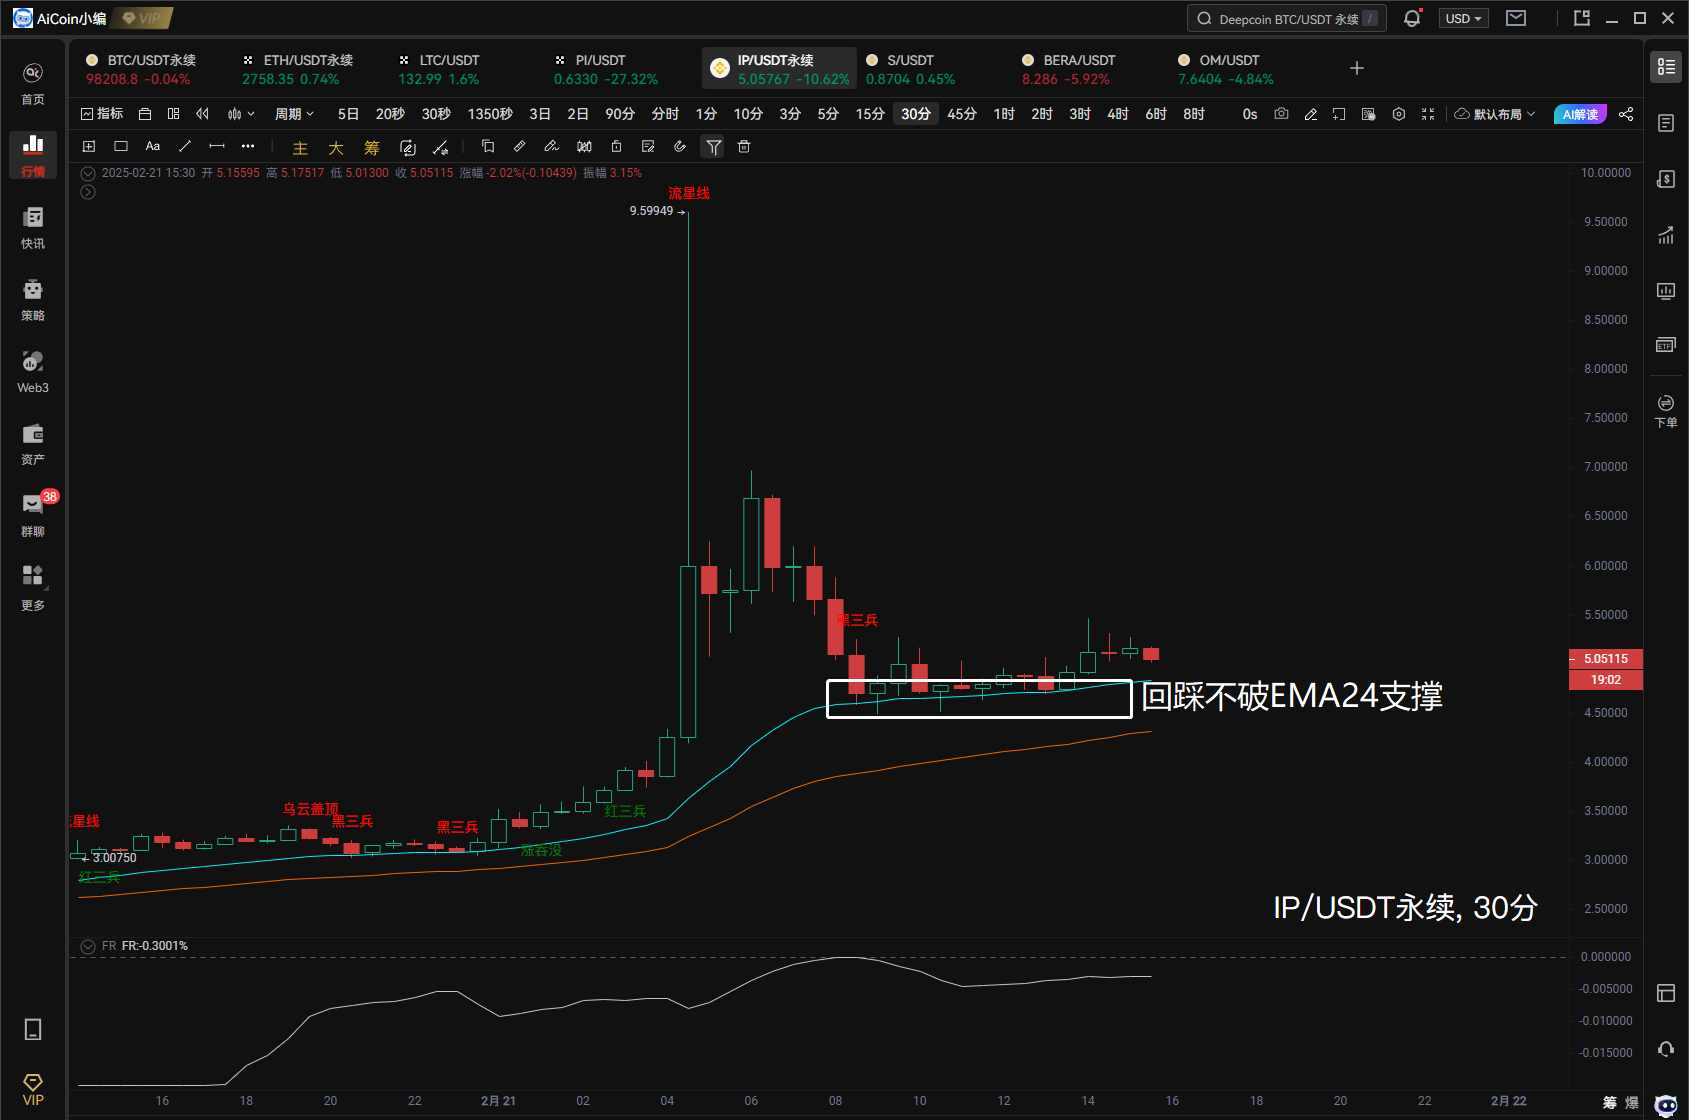Toggle the filter funnel tool

tap(713, 147)
